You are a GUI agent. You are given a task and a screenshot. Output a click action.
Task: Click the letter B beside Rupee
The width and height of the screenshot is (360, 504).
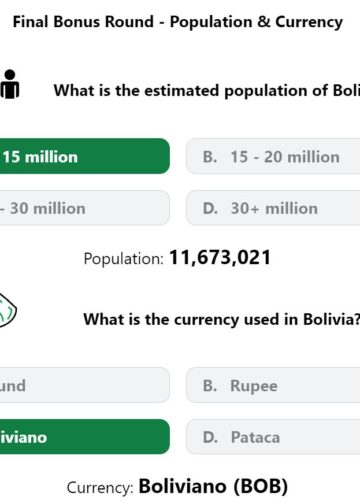click(210, 386)
